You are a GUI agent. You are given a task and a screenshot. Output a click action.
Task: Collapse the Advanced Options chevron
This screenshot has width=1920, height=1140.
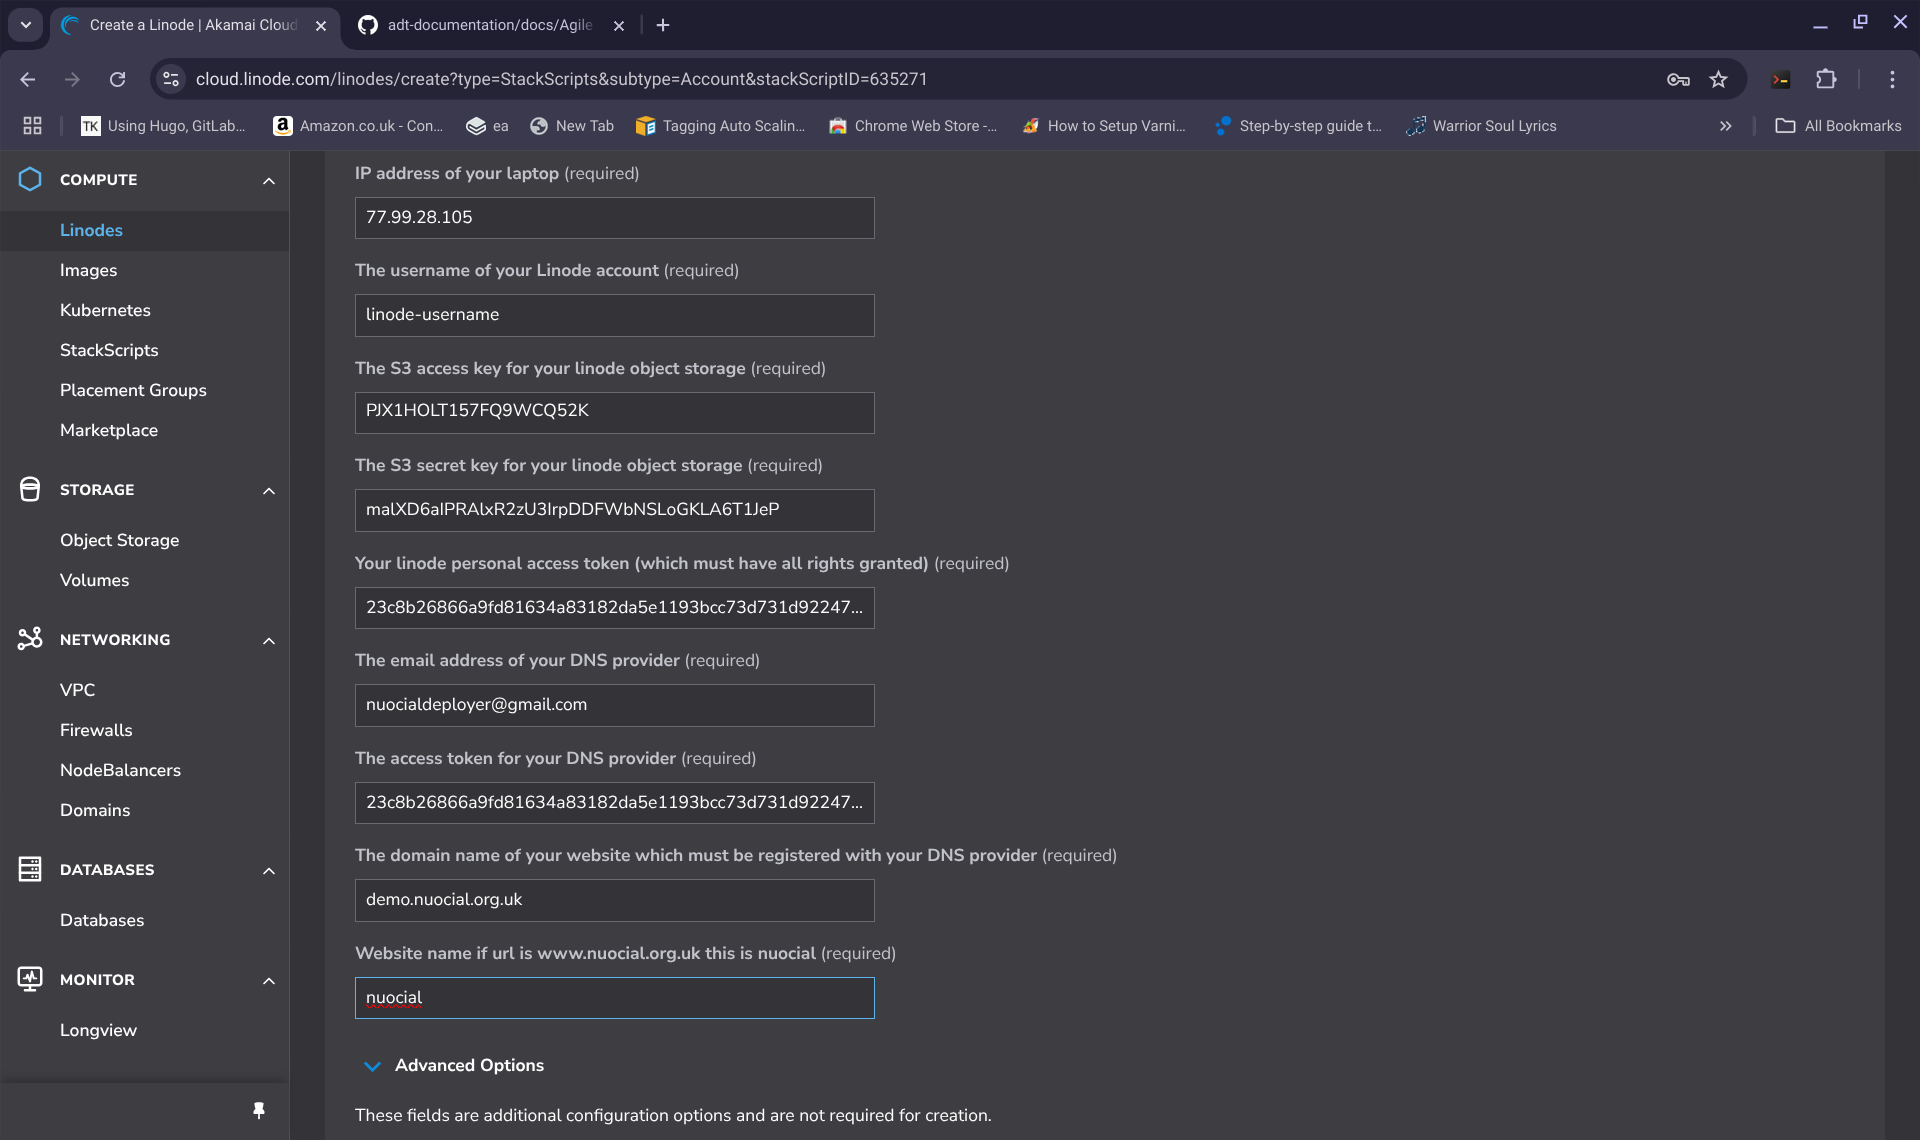(372, 1066)
